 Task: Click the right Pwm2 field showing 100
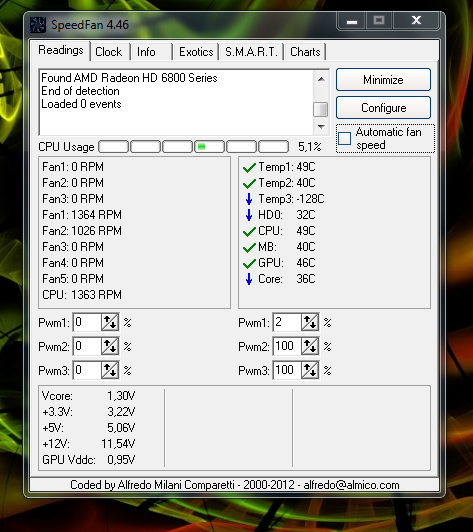click(287, 346)
